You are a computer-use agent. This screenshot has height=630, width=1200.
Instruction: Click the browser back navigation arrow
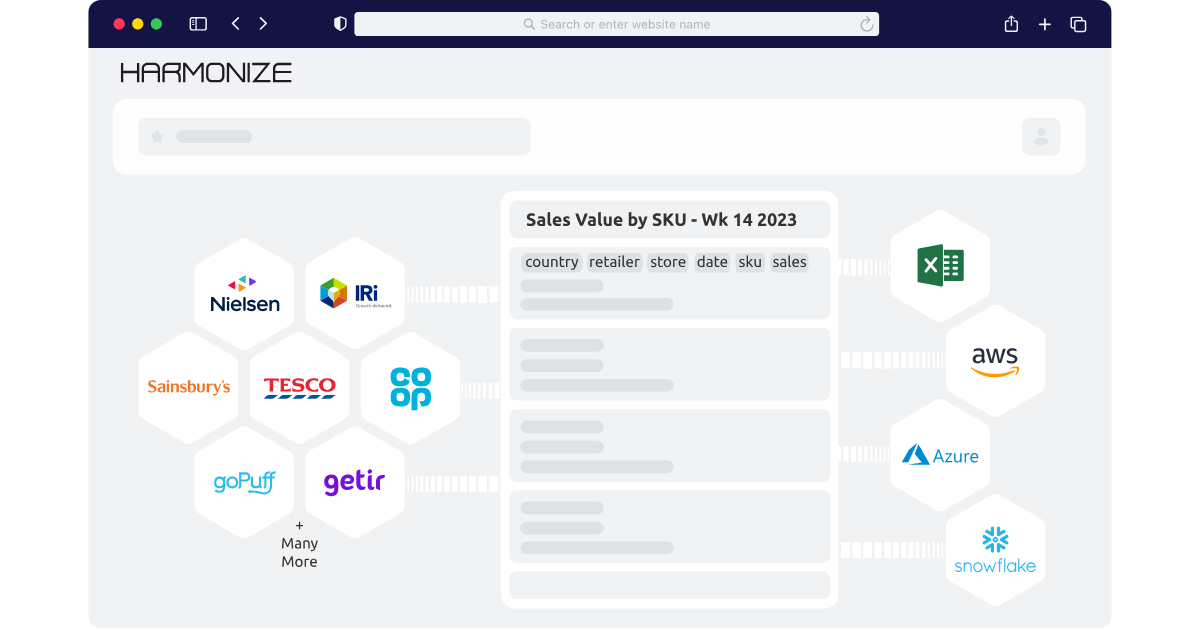pos(235,23)
